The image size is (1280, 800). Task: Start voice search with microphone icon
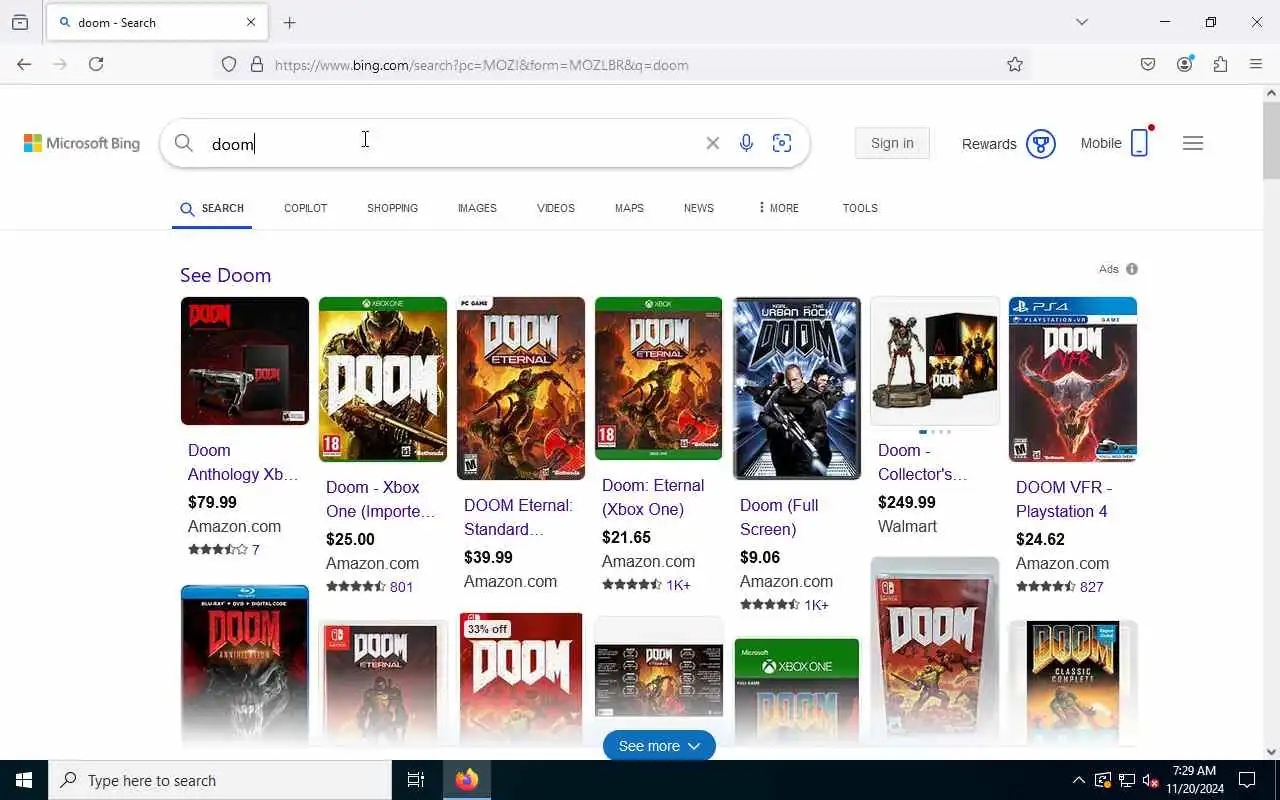(746, 143)
